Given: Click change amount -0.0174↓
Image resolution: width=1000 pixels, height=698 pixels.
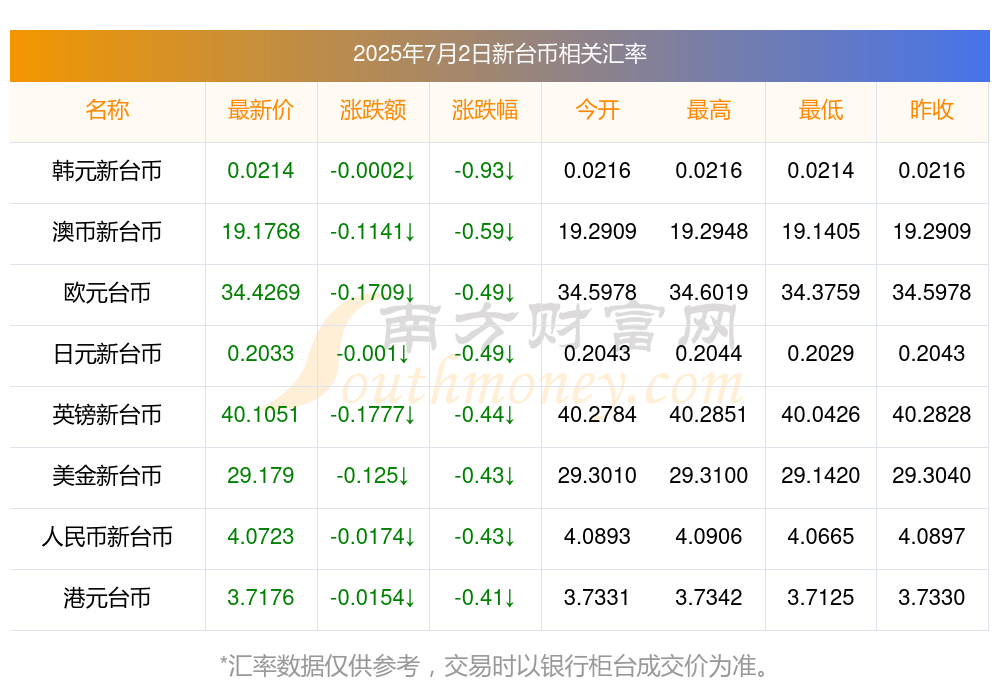Looking at the screenshot, I should click(373, 537).
